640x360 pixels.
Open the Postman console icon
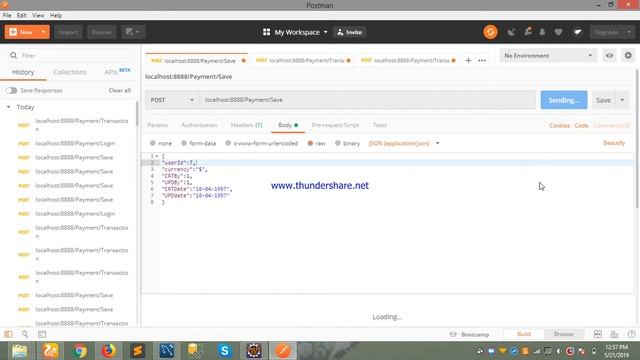coord(42,334)
